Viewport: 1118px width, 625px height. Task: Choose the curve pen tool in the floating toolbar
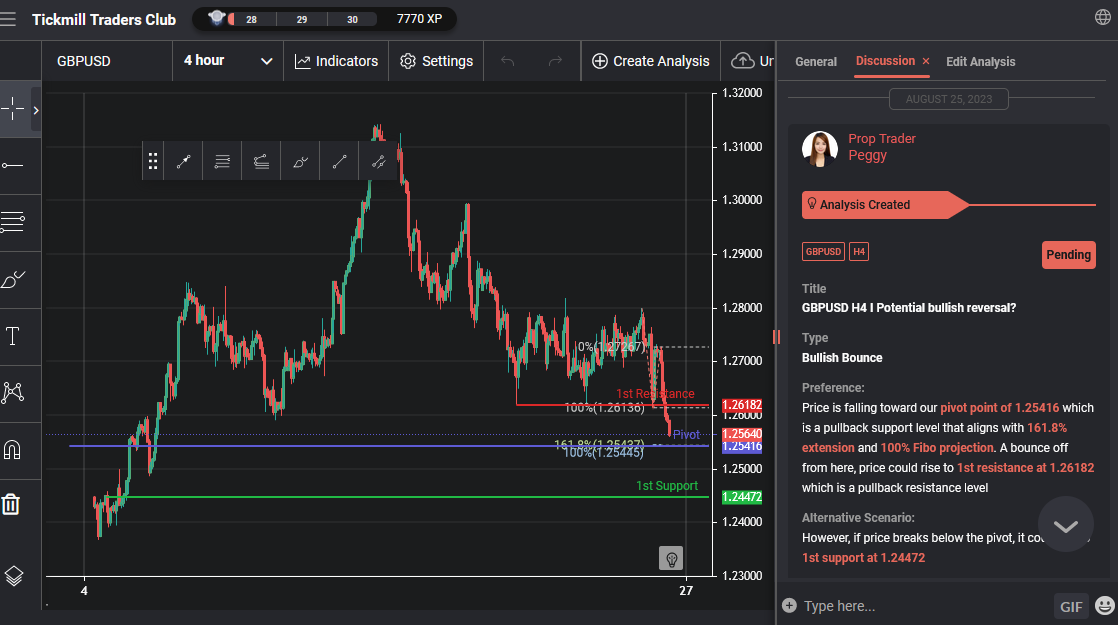[x=300, y=161]
